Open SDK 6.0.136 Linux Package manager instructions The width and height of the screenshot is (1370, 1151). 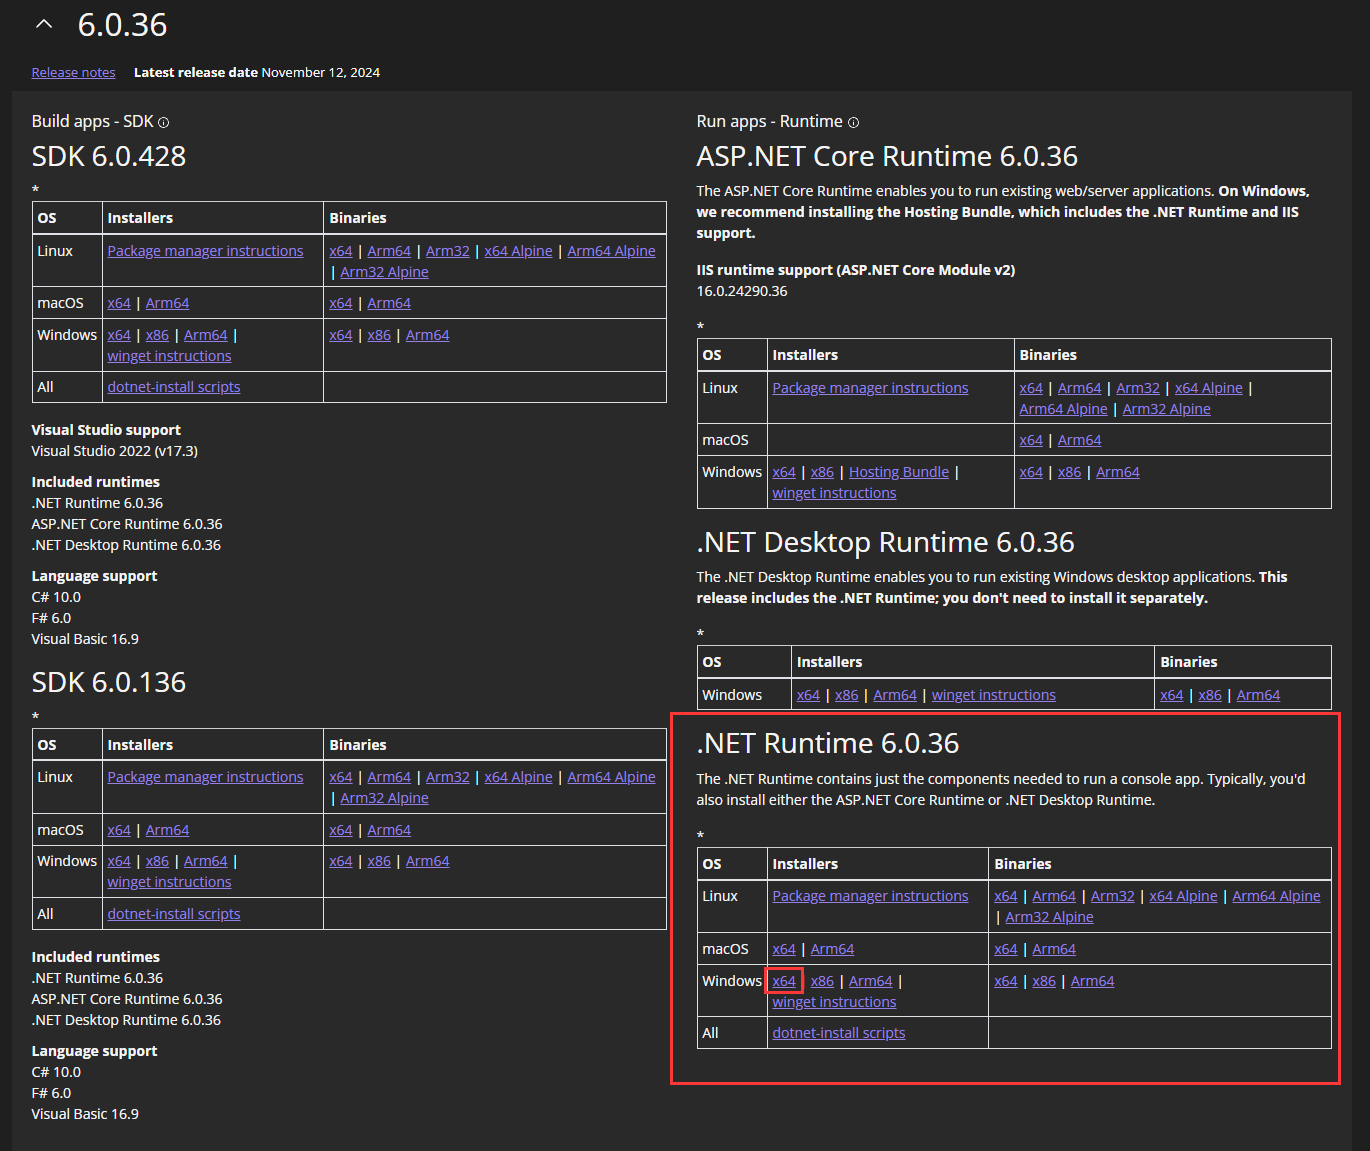[x=205, y=777]
